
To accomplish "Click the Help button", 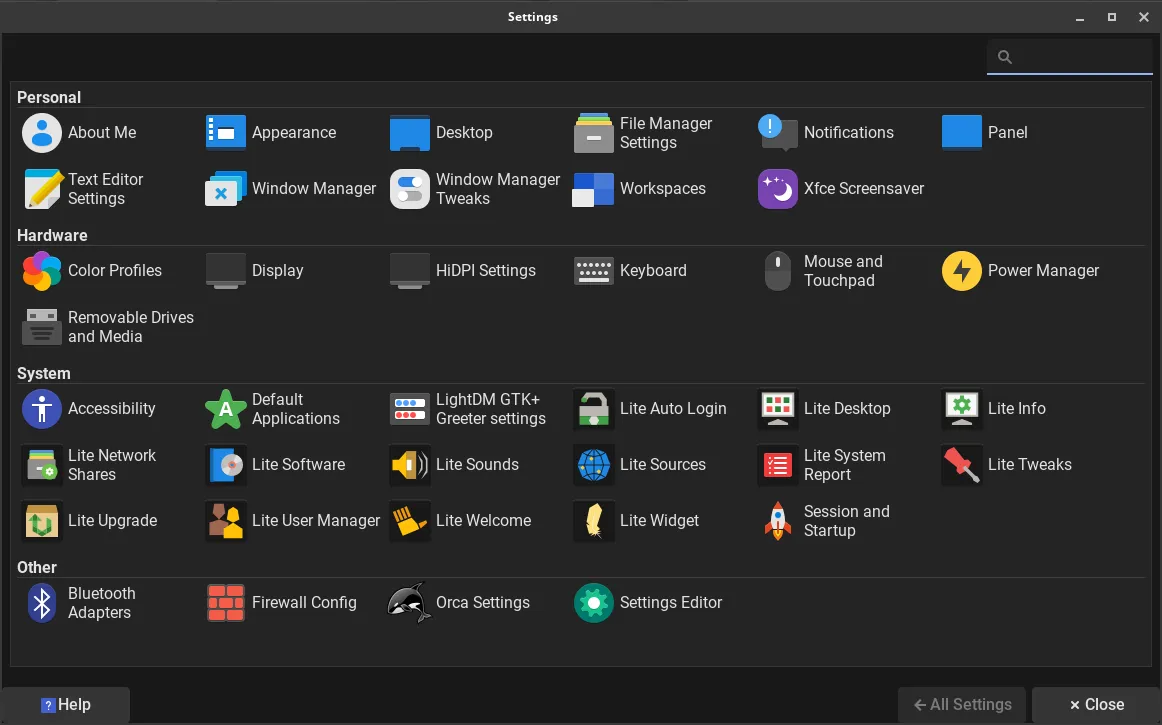I will [x=65, y=704].
